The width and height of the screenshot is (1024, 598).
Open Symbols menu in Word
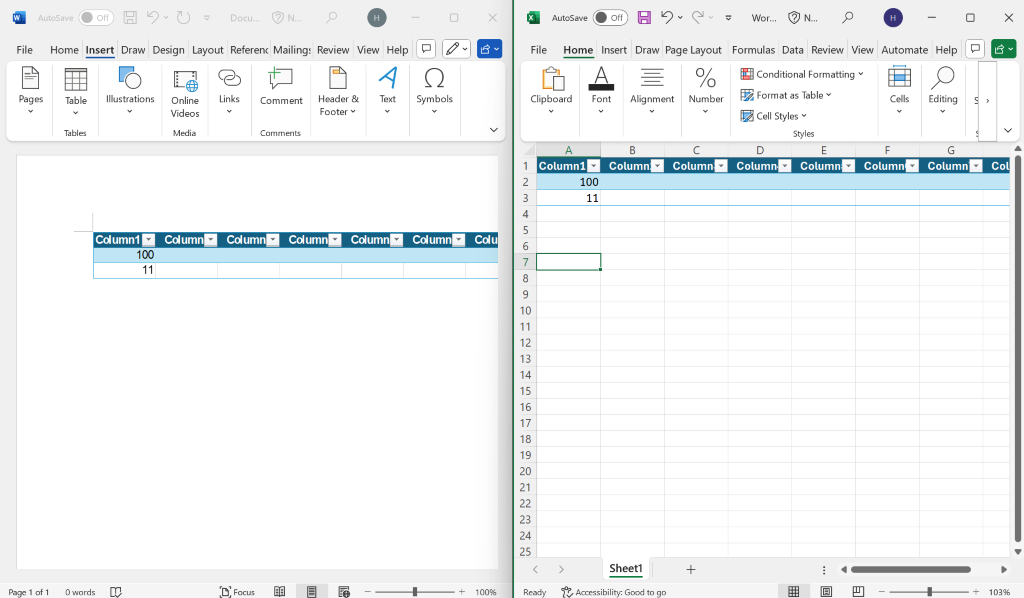coord(434,91)
